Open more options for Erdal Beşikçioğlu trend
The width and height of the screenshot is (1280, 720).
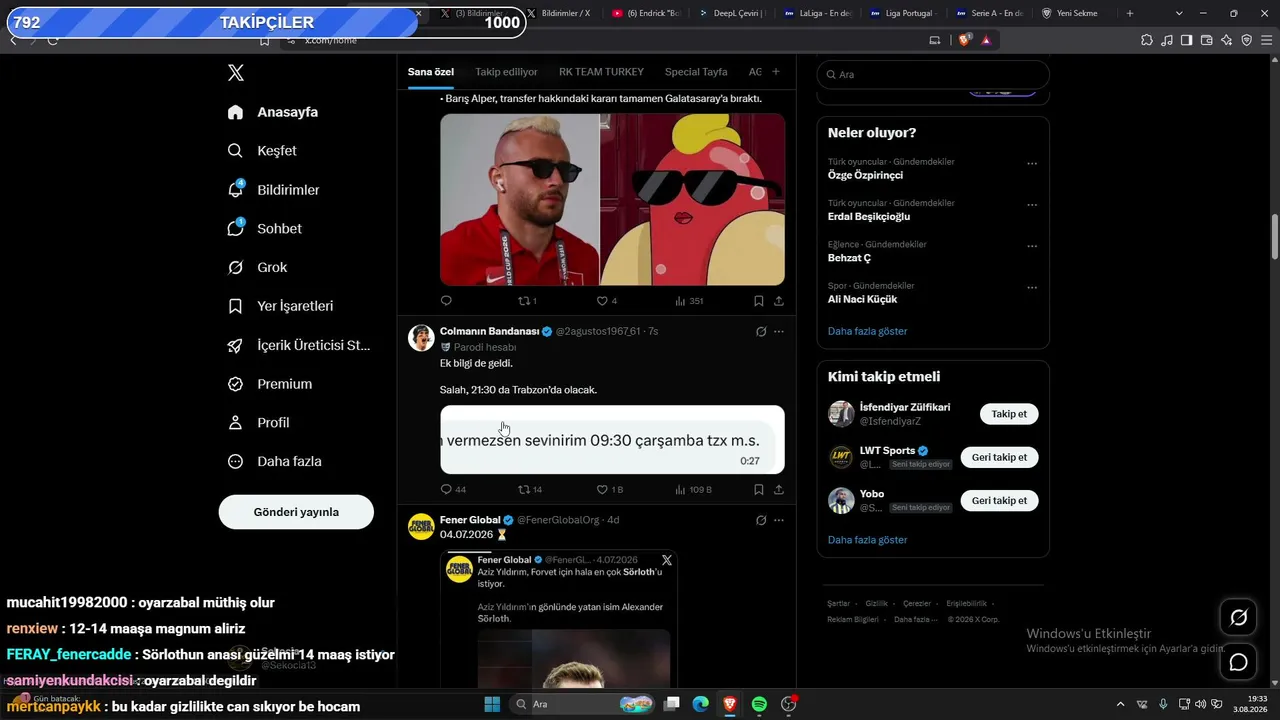(x=1032, y=204)
